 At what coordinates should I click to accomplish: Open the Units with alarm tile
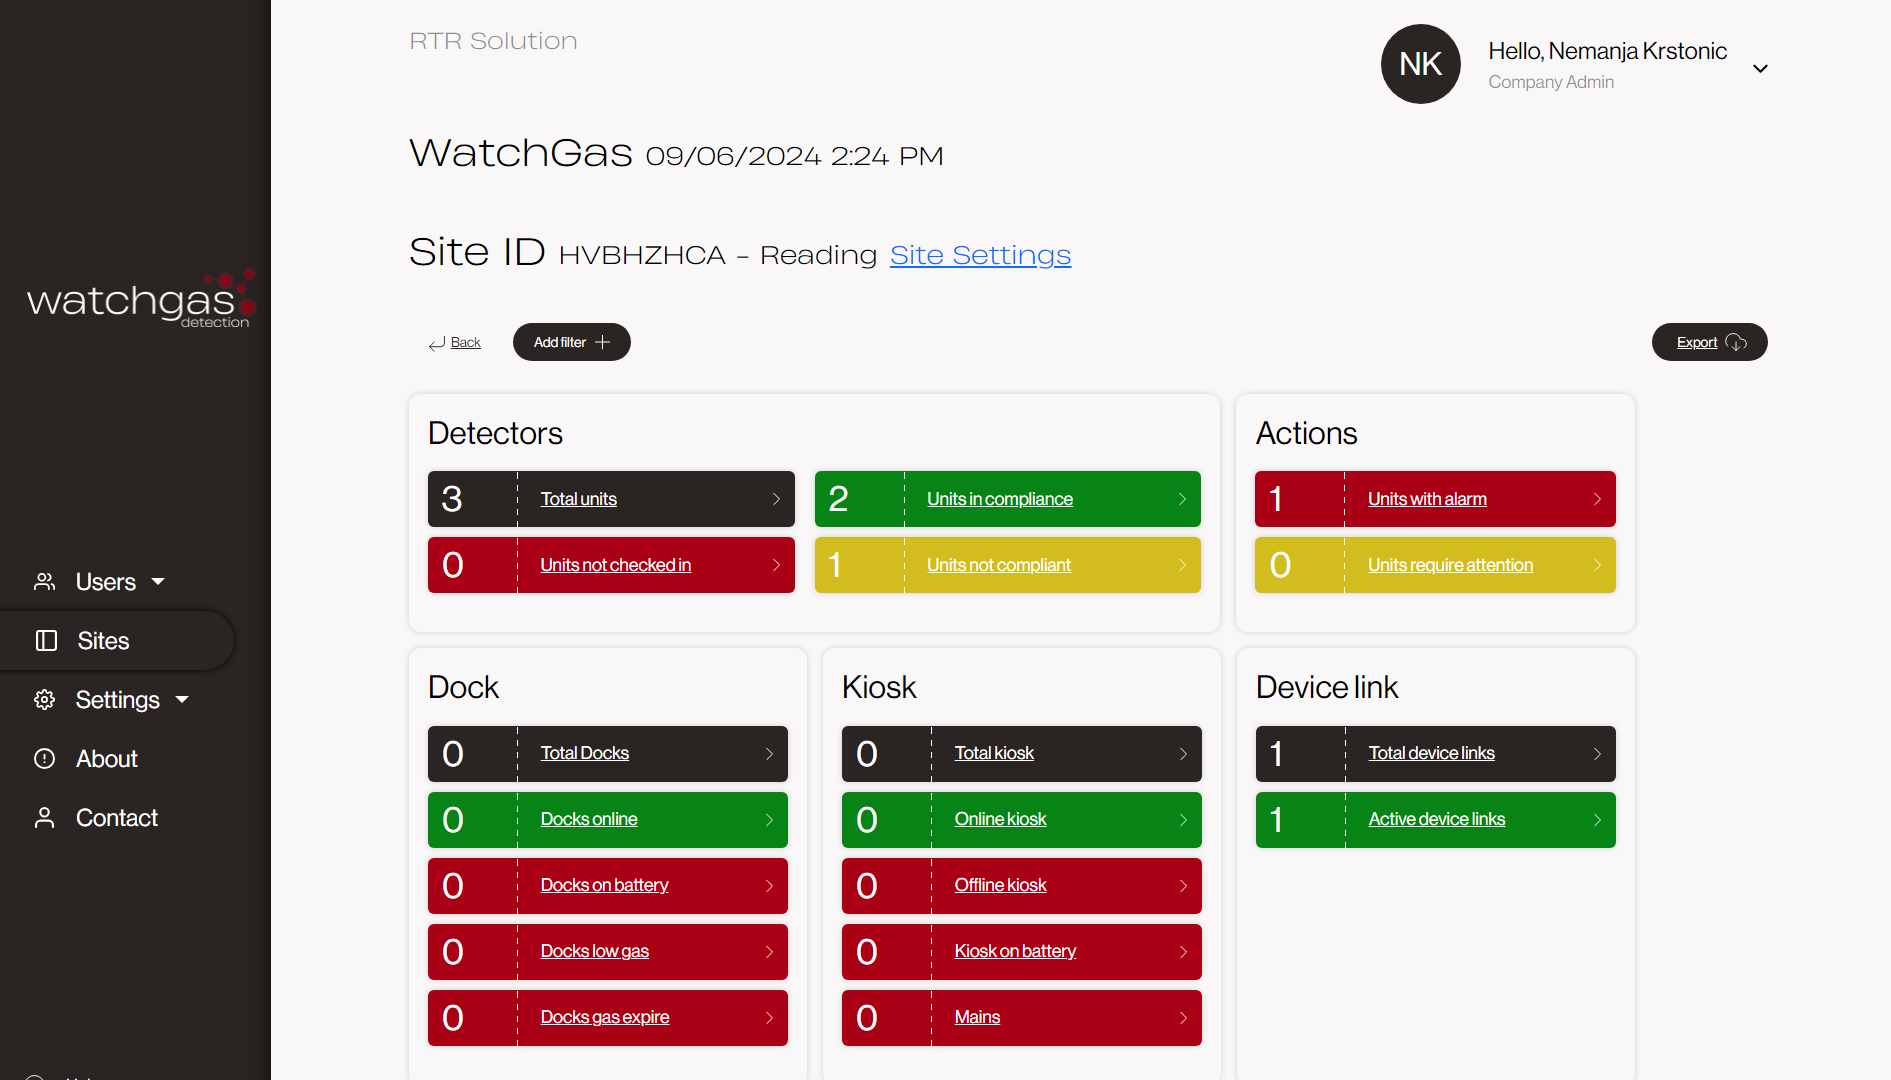pos(1427,499)
